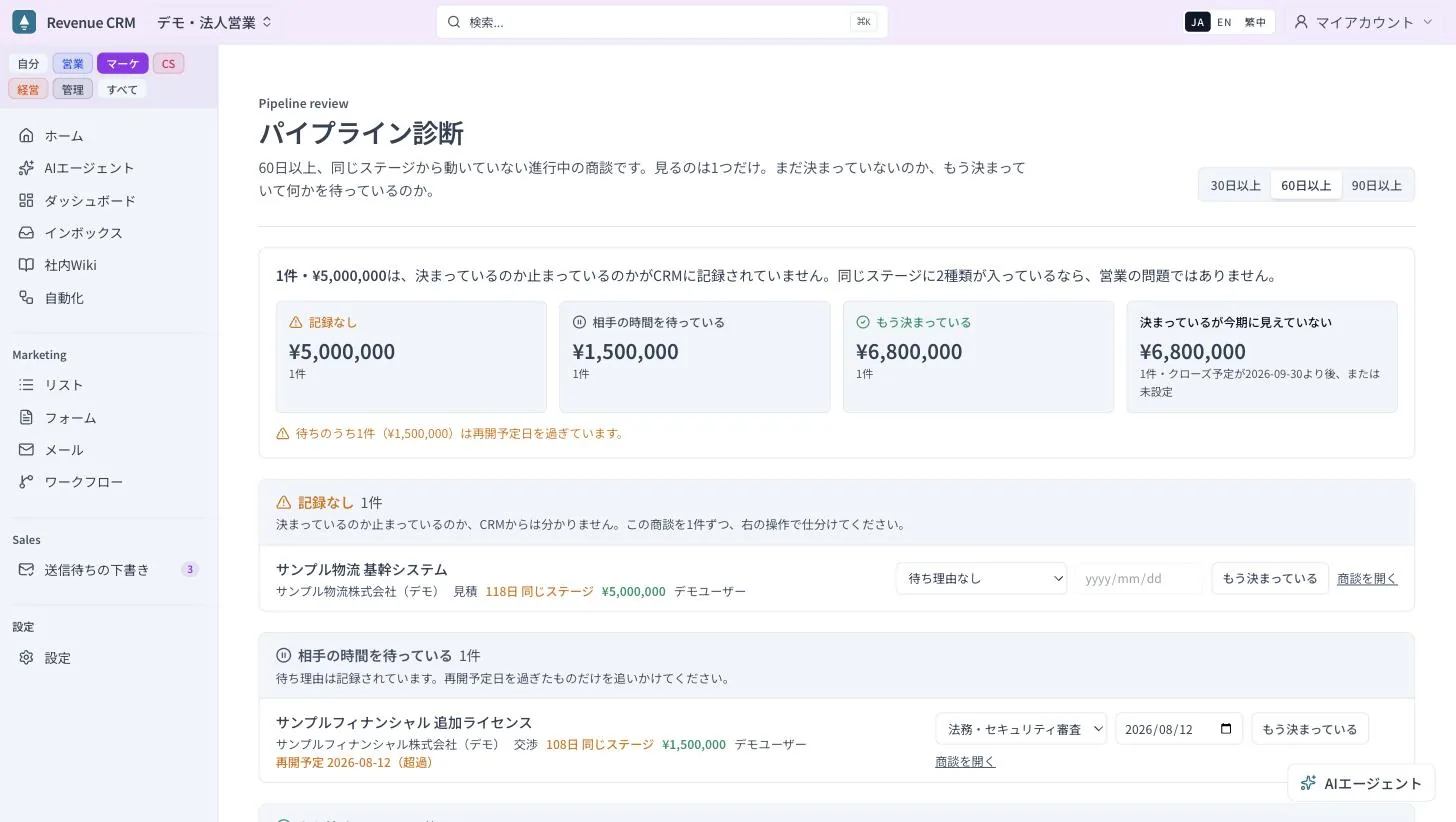Image resolution: width=1456 pixels, height=822 pixels.
Task: Select the CS role tab
Action: [168, 63]
